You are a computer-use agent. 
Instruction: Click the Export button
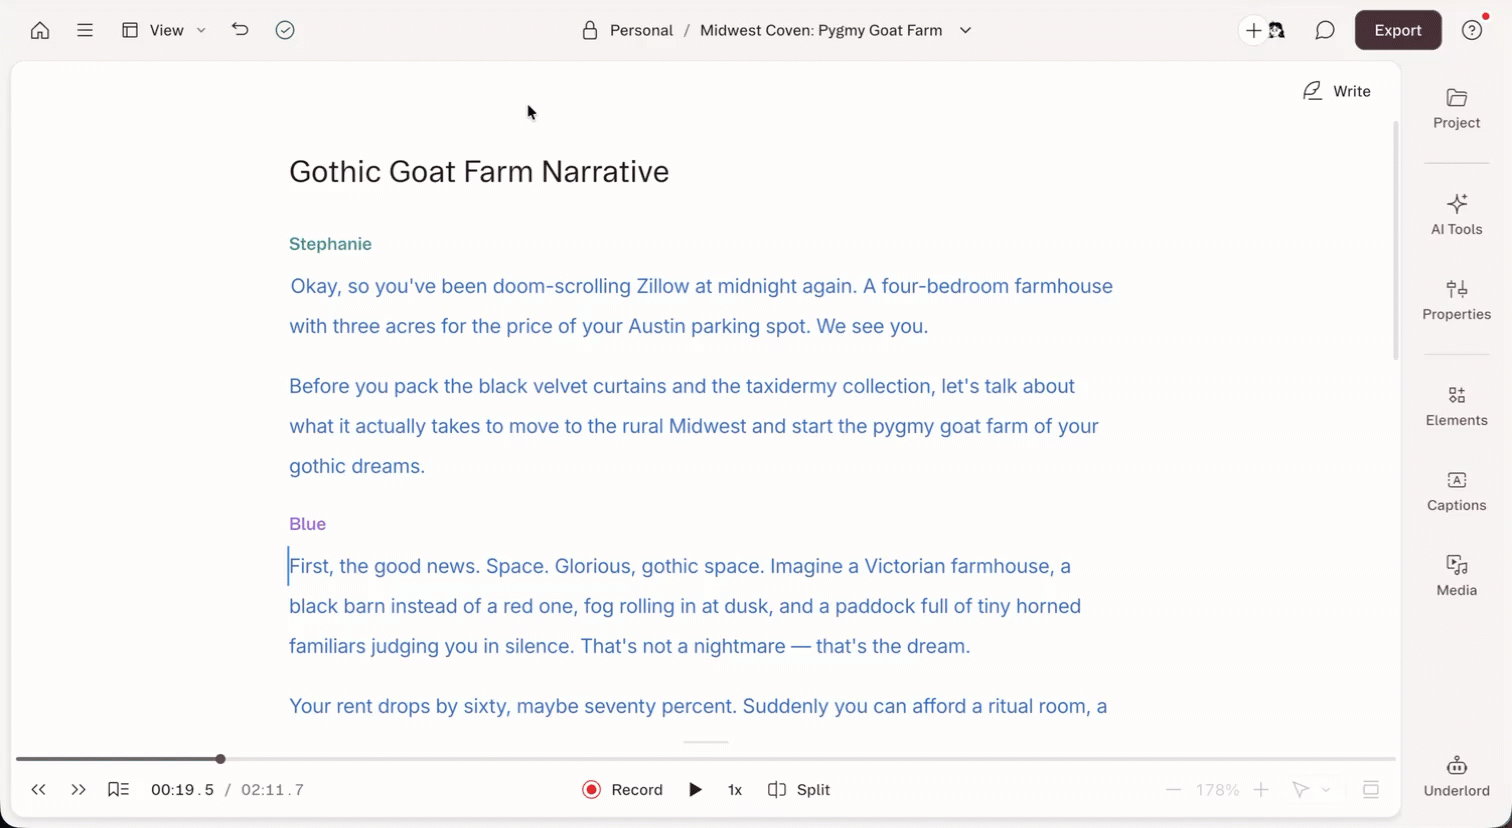(1398, 30)
